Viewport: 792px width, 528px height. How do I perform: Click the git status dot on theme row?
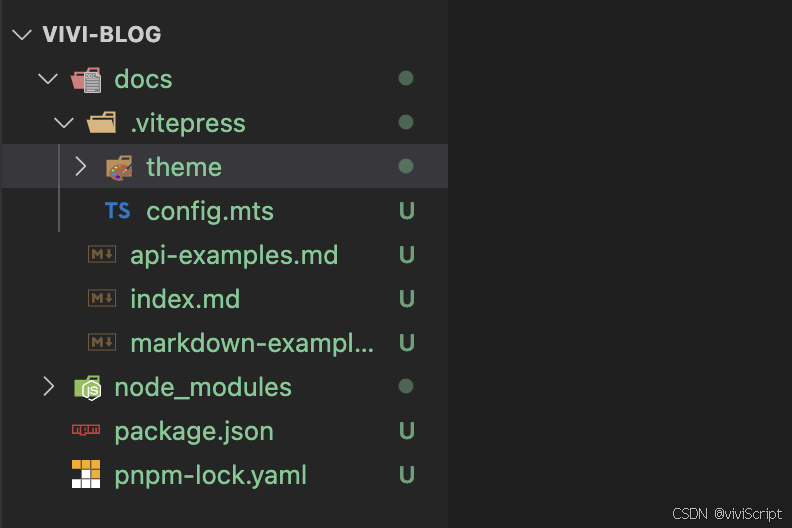(406, 166)
